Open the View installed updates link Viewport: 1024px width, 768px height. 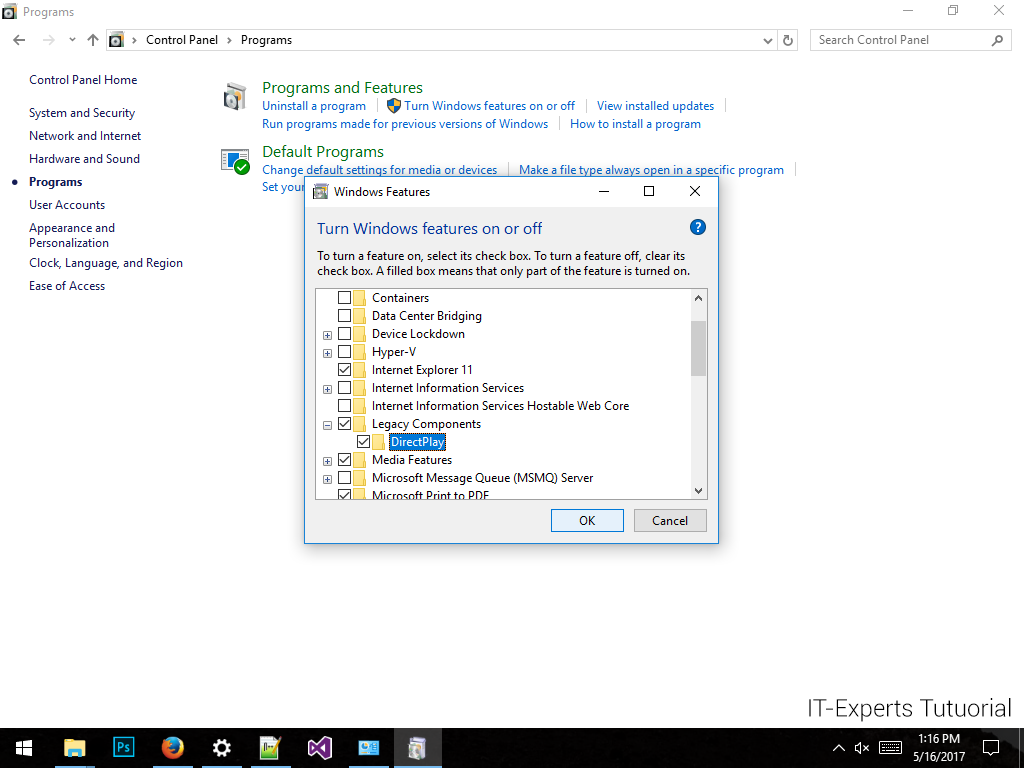point(655,106)
